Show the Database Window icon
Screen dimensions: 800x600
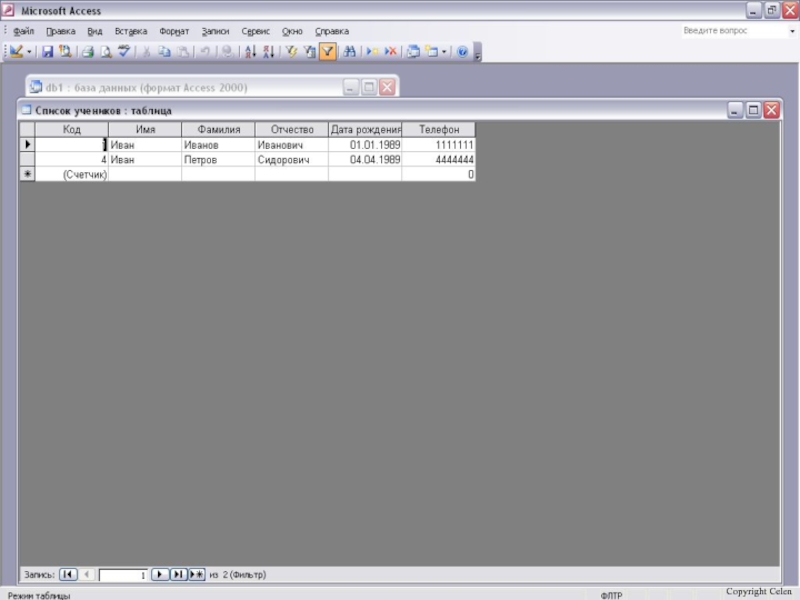pos(413,52)
